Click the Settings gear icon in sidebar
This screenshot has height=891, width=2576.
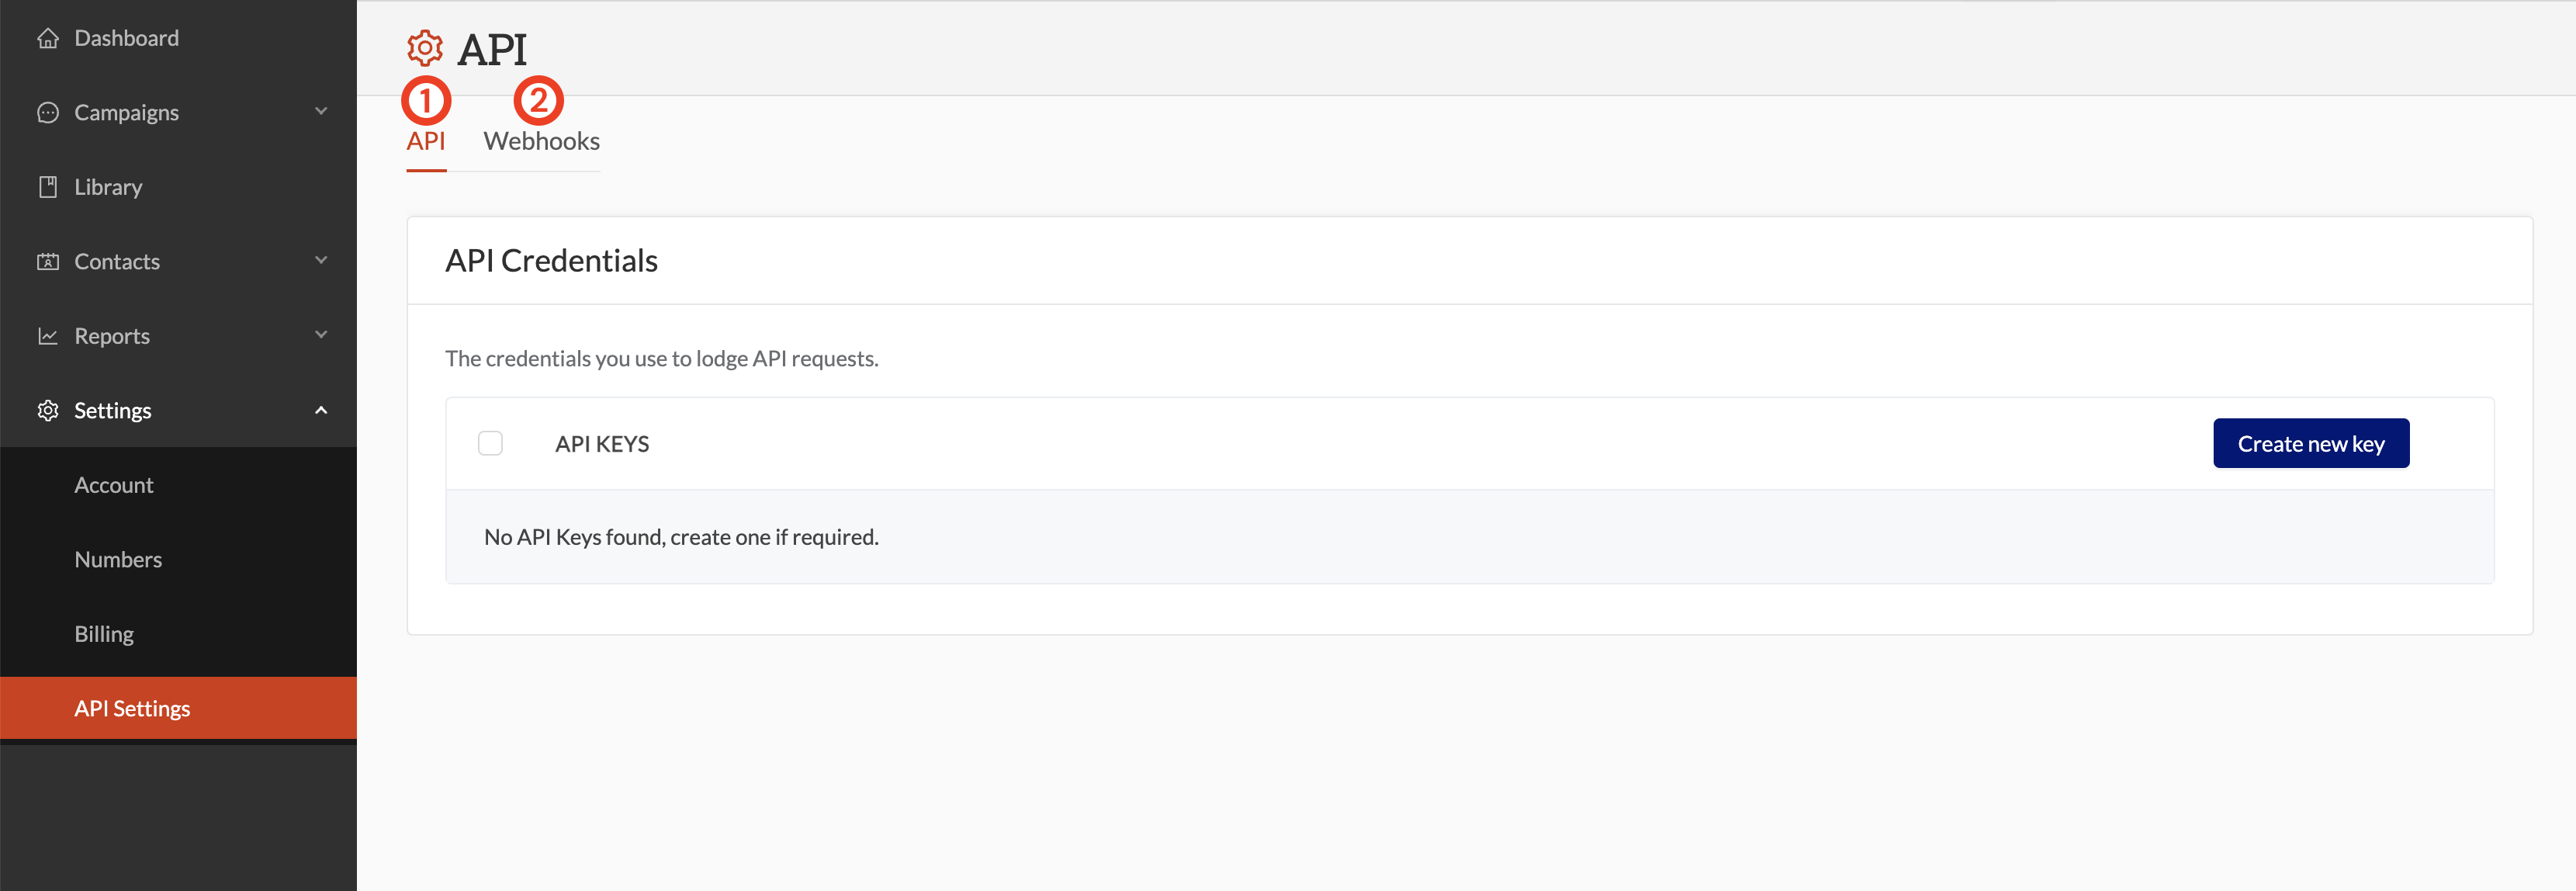[x=47, y=410]
